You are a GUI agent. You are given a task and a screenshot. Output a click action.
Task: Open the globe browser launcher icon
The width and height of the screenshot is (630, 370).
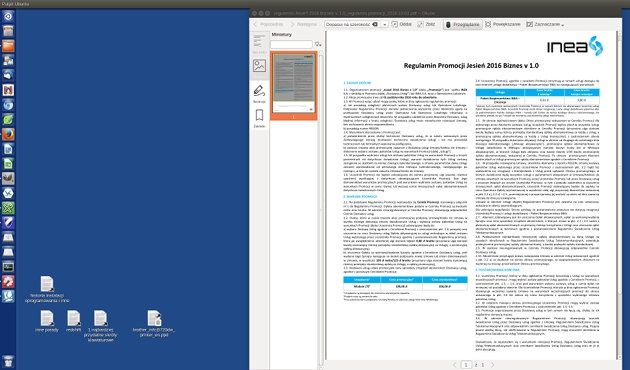coord(8,105)
